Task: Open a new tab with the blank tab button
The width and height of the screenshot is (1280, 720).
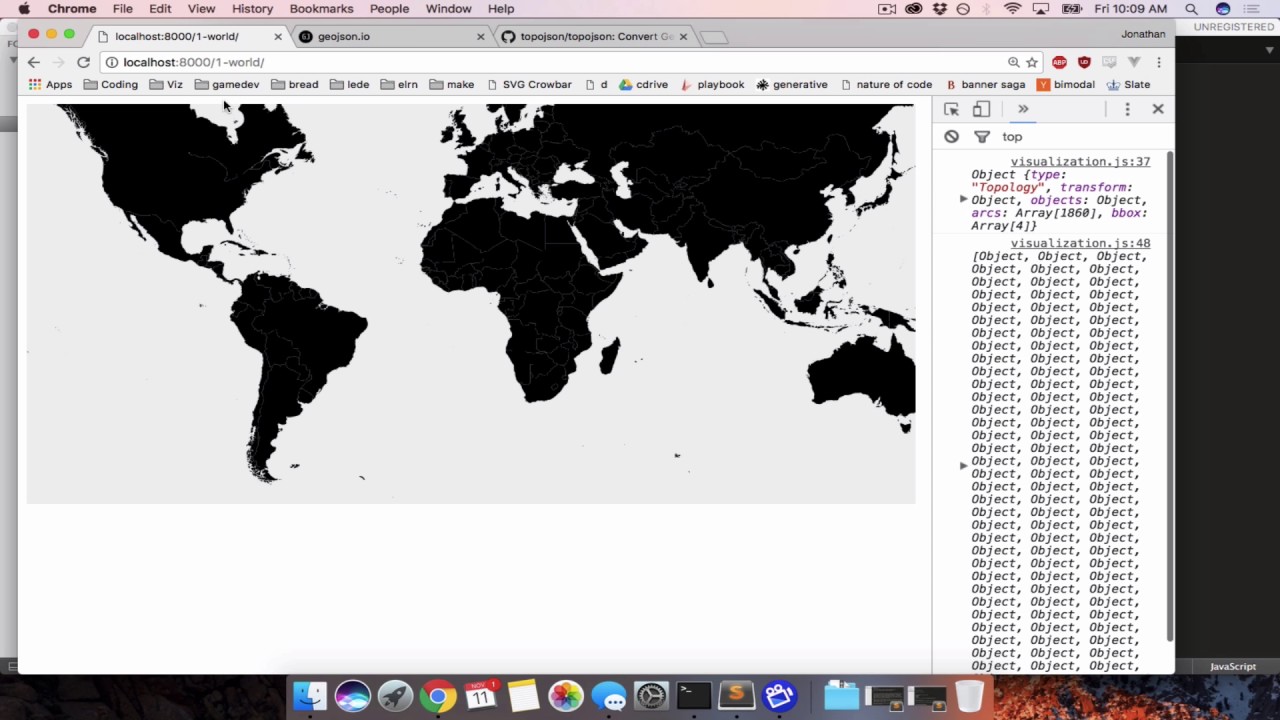Action: coord(713,37)
